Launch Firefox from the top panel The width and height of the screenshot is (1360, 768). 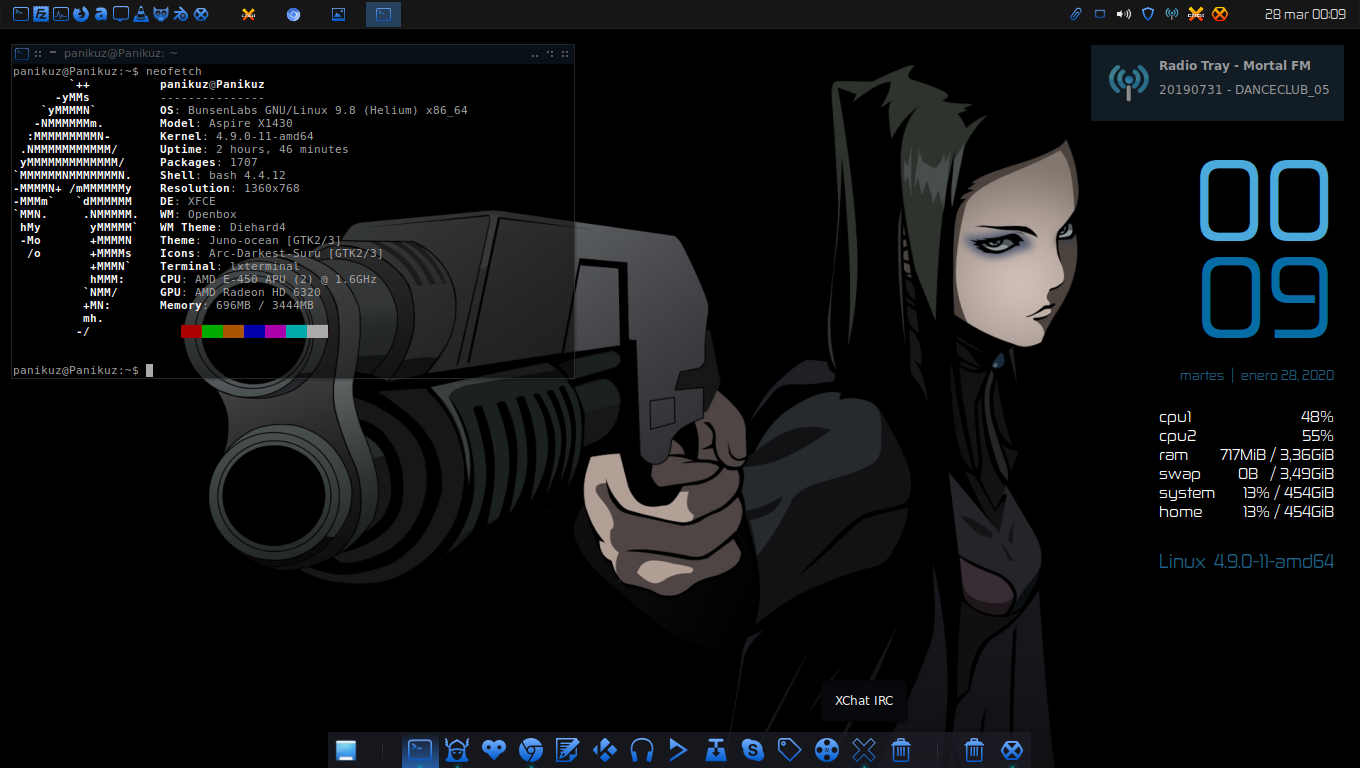(81, 14)
